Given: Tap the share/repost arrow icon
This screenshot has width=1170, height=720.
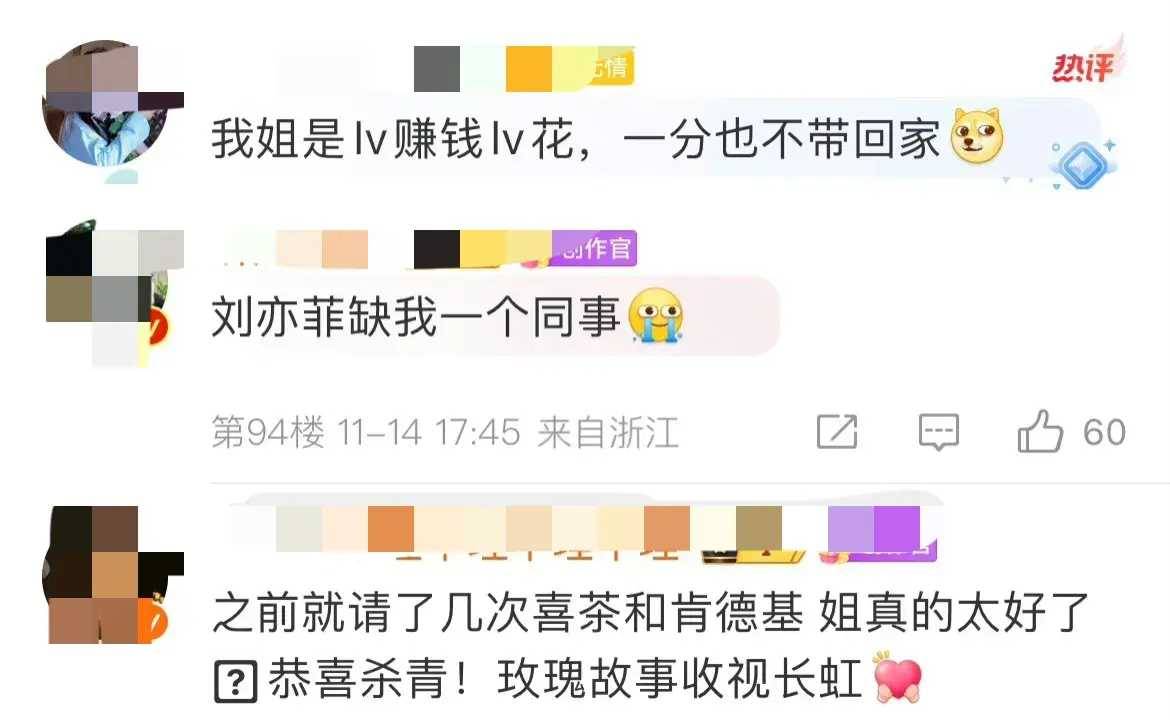Looking at the screenshot, I should click(x=837, y=431).
